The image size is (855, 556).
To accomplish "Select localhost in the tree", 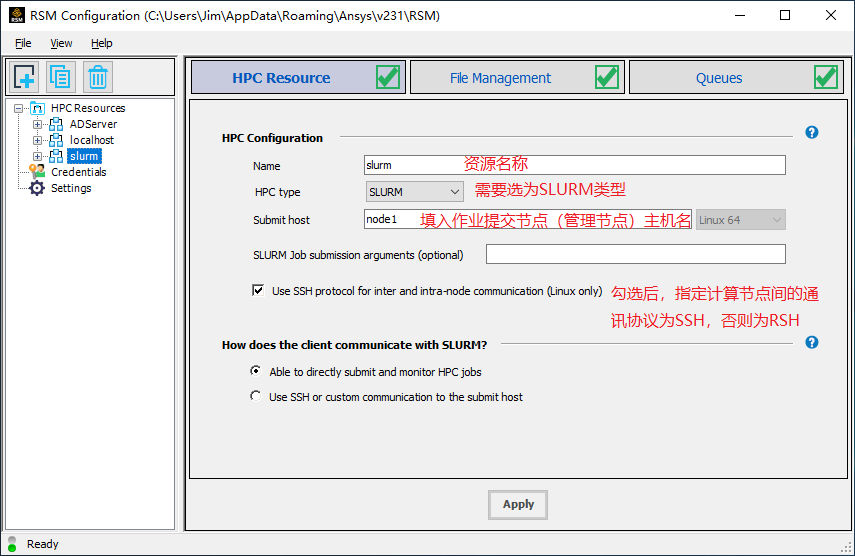I will click(92, 140).
